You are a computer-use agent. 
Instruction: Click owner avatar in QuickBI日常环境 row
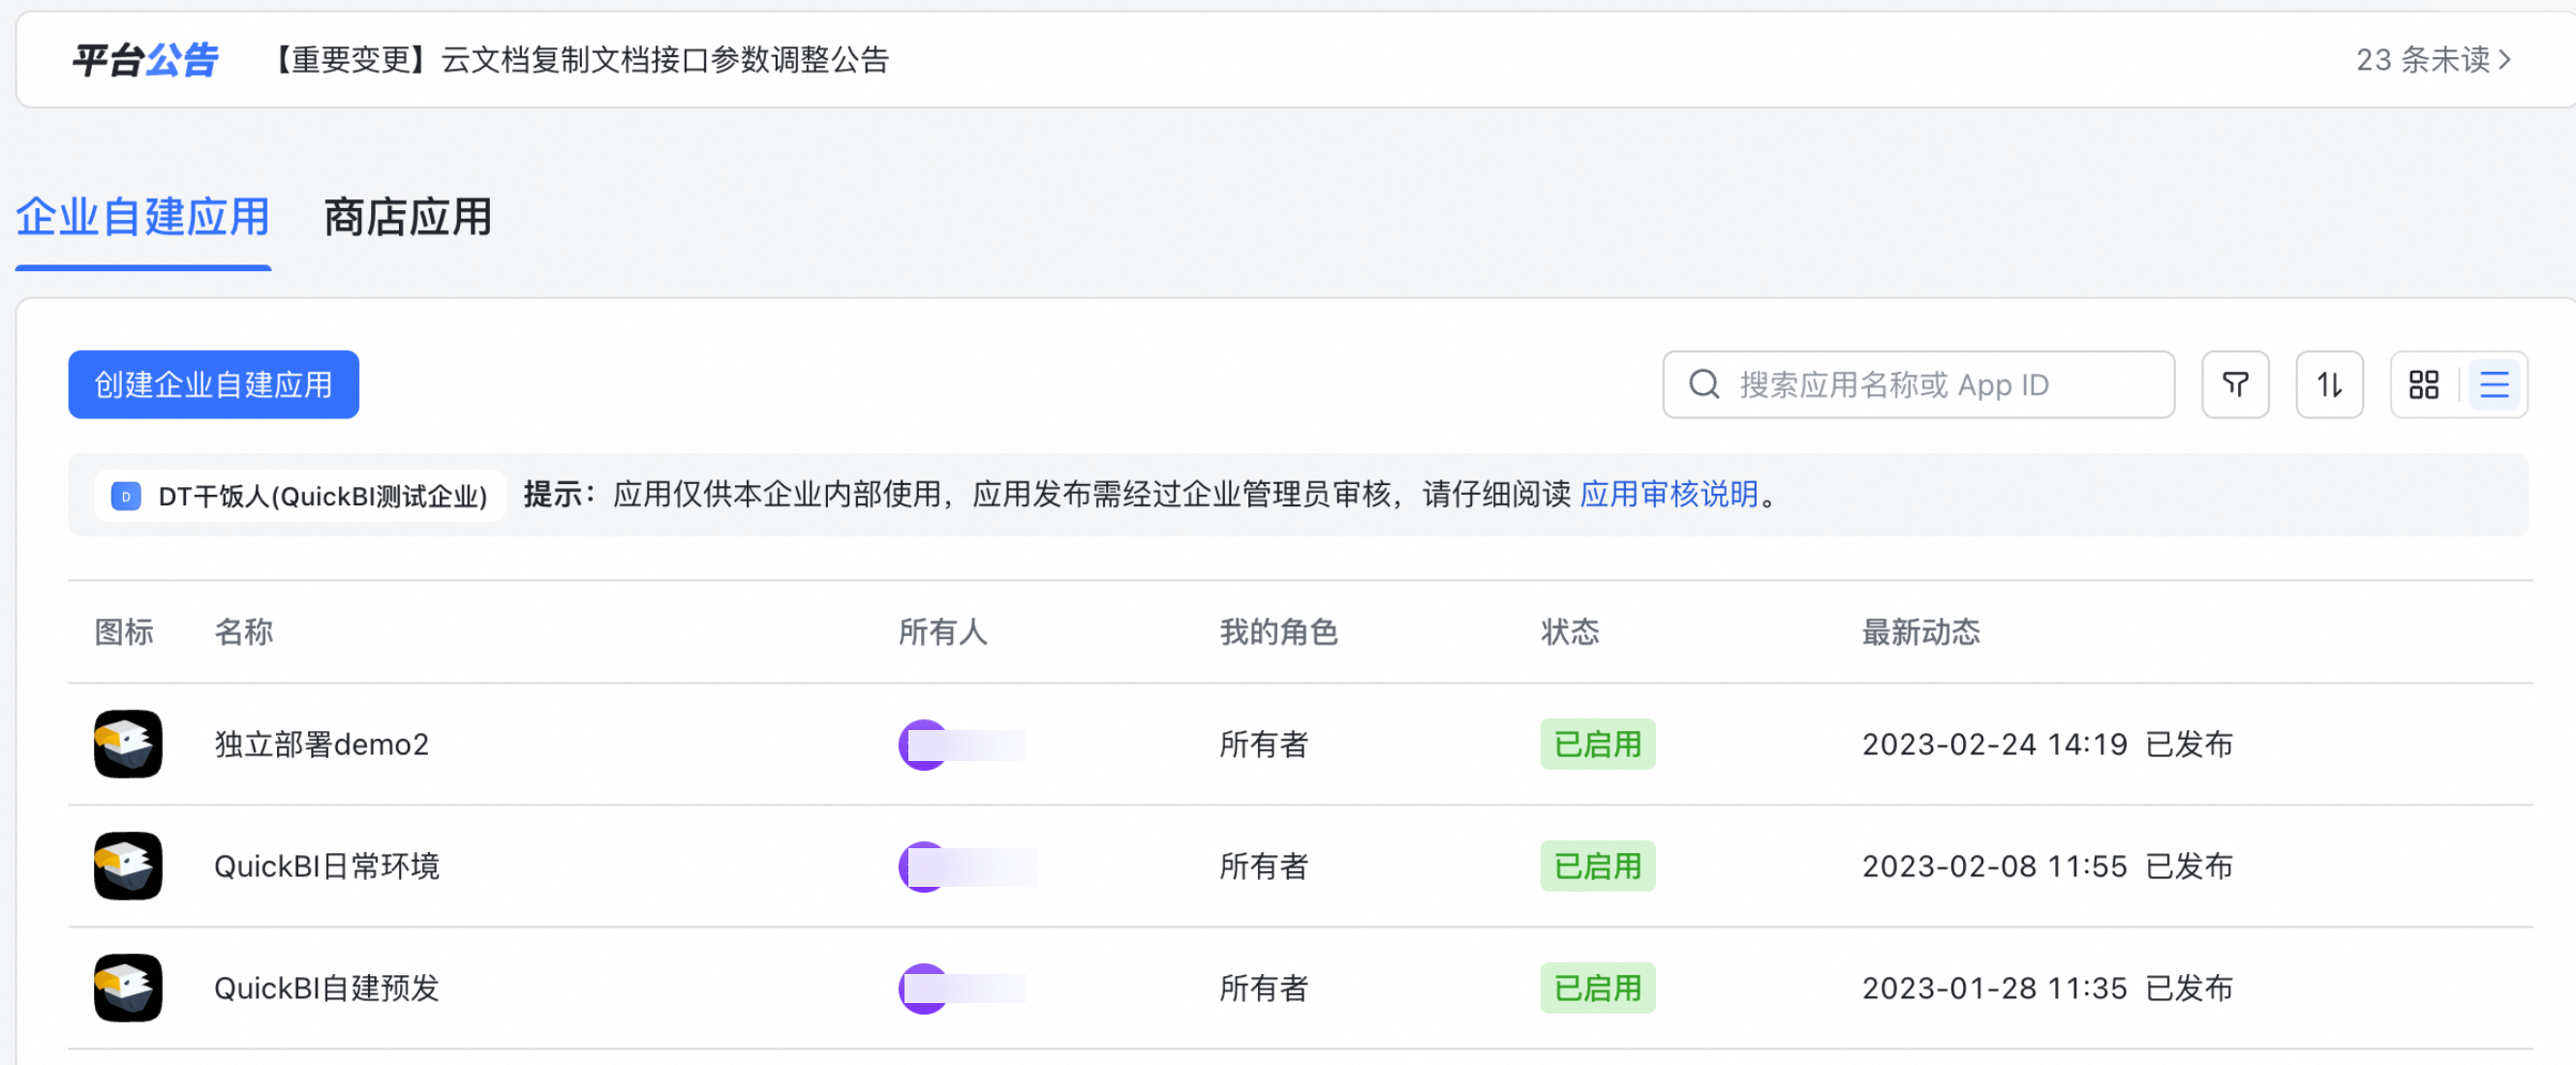922,866
